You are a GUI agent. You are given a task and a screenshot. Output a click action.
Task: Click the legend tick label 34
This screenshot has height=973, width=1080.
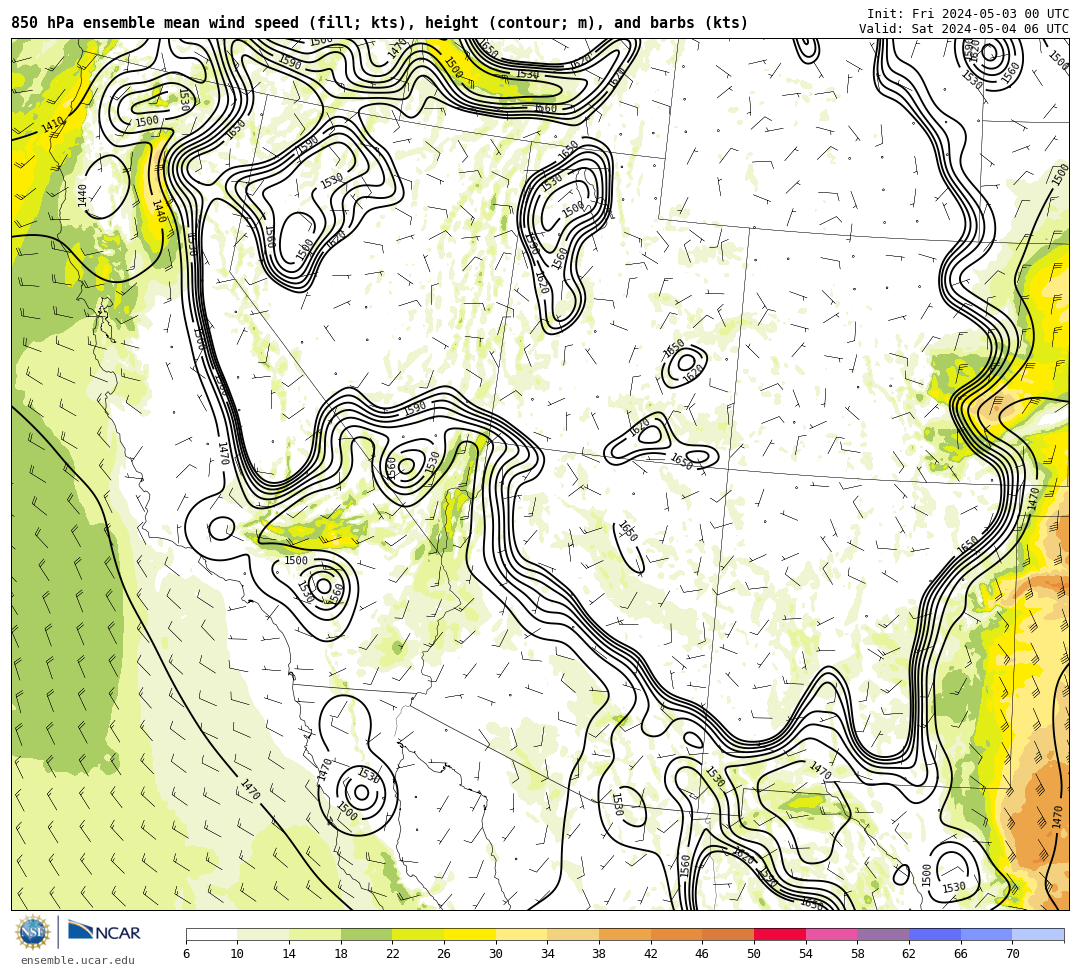coord(547,954)
